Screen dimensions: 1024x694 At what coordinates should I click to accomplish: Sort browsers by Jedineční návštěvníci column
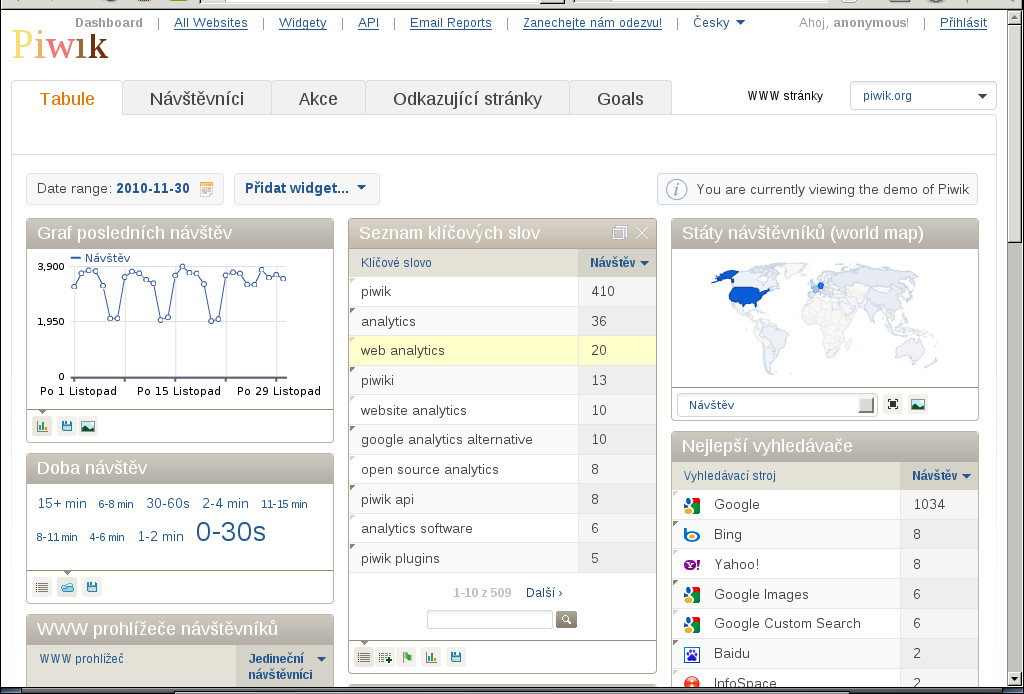(285, 666)
